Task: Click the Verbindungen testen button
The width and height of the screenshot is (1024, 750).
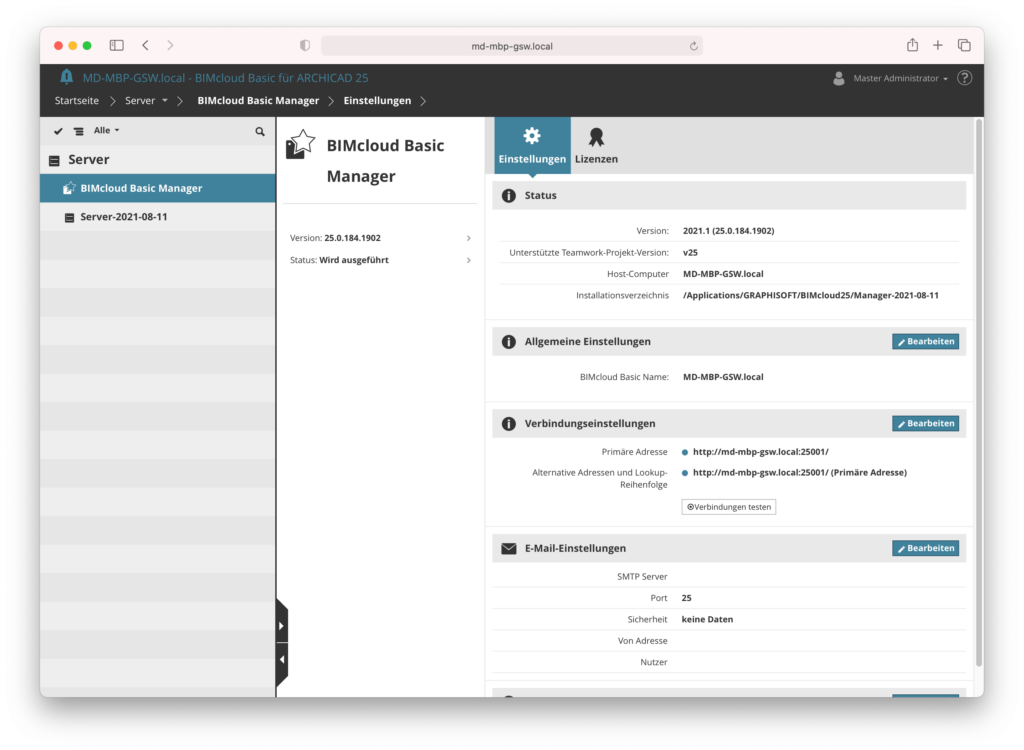Action: 728,506
